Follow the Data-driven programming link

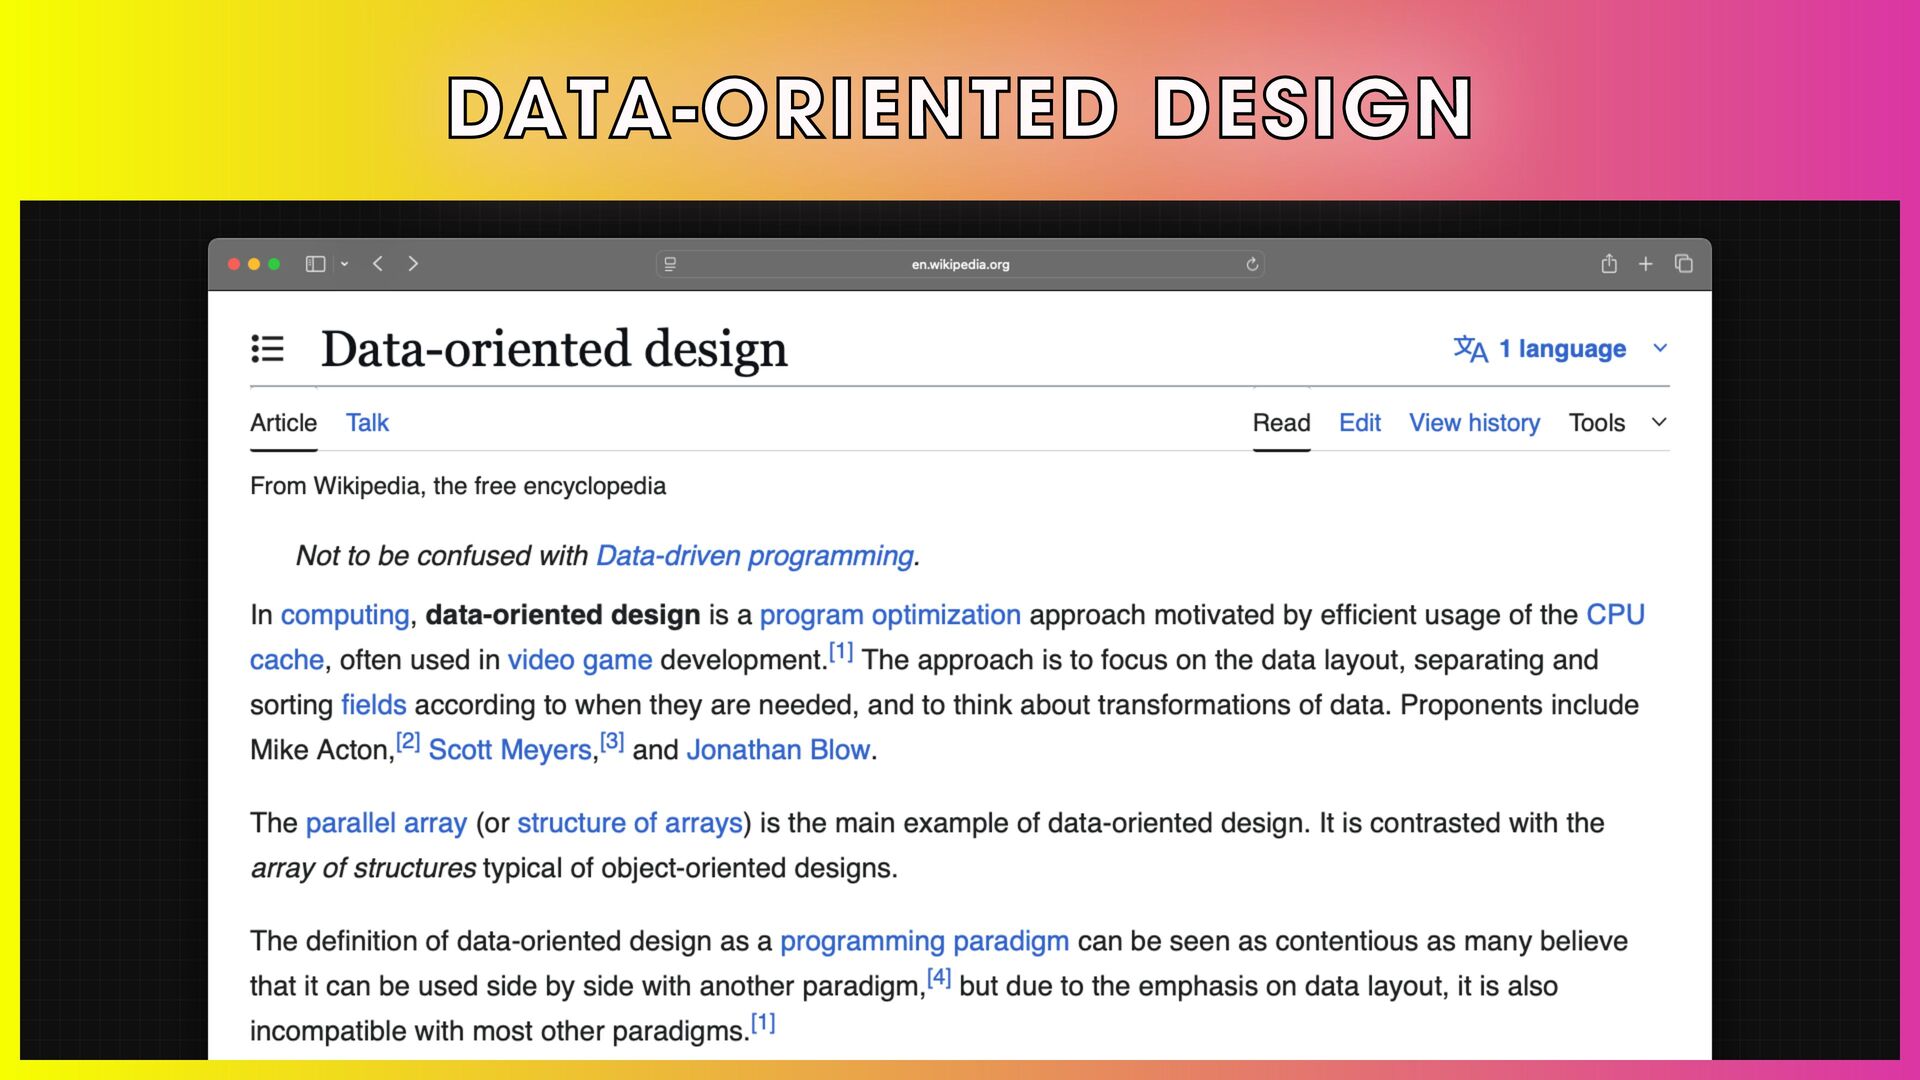[755, 556]
